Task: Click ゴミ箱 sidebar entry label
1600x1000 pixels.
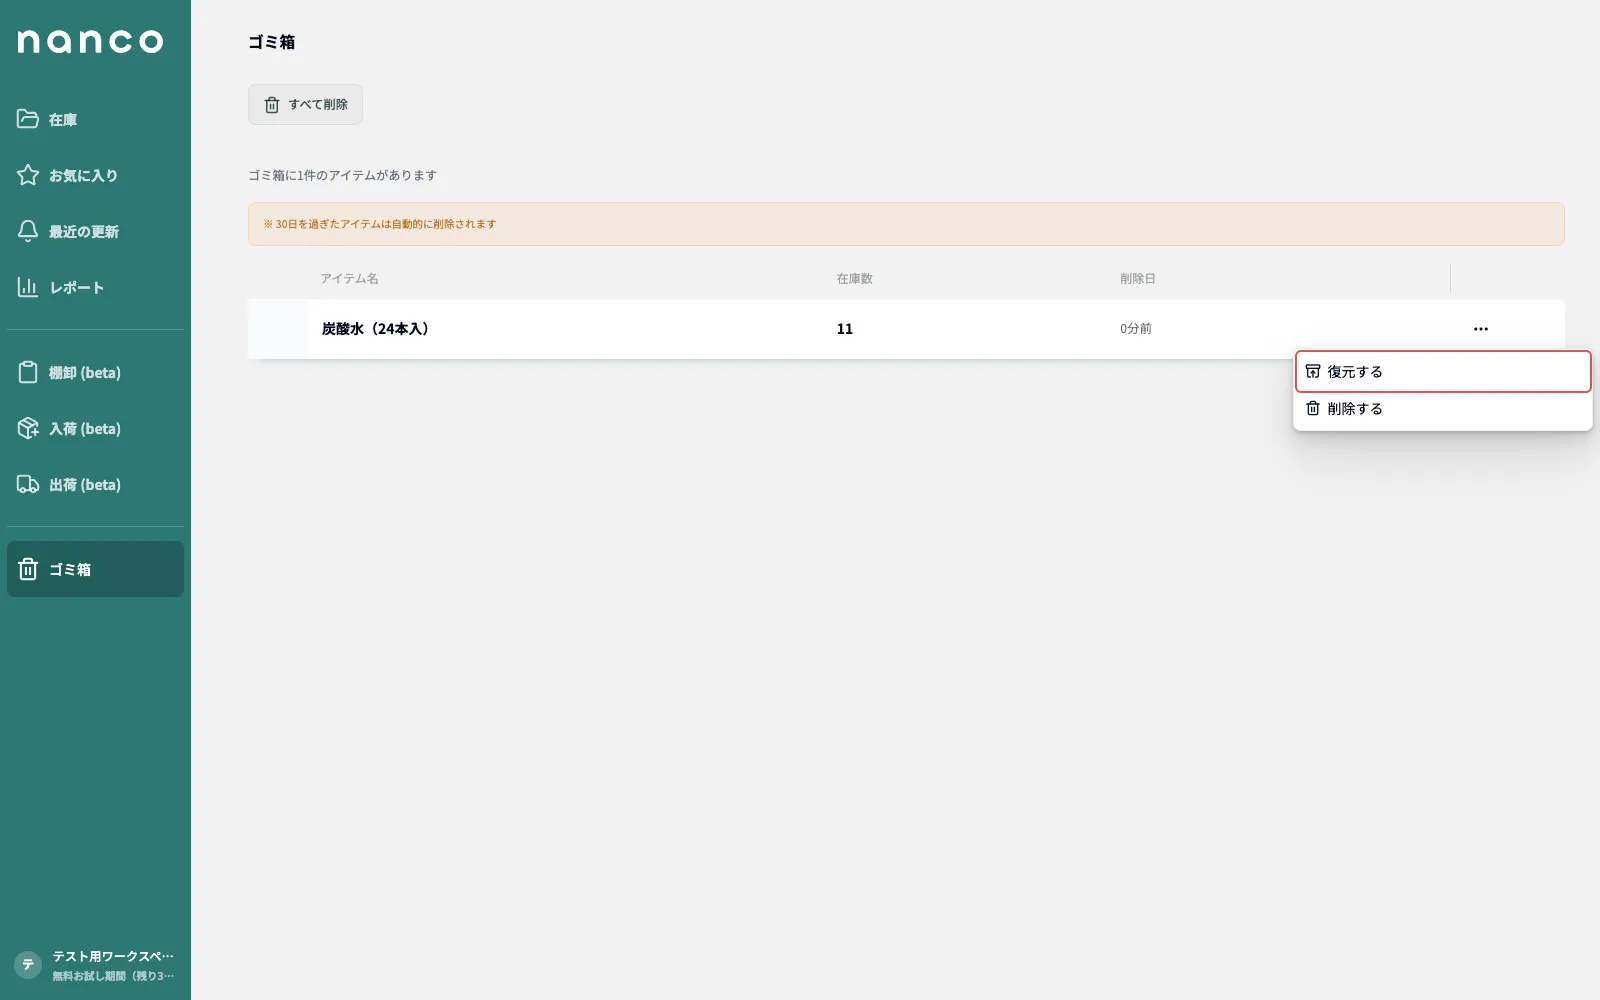Action: click(x=70, y=570)
